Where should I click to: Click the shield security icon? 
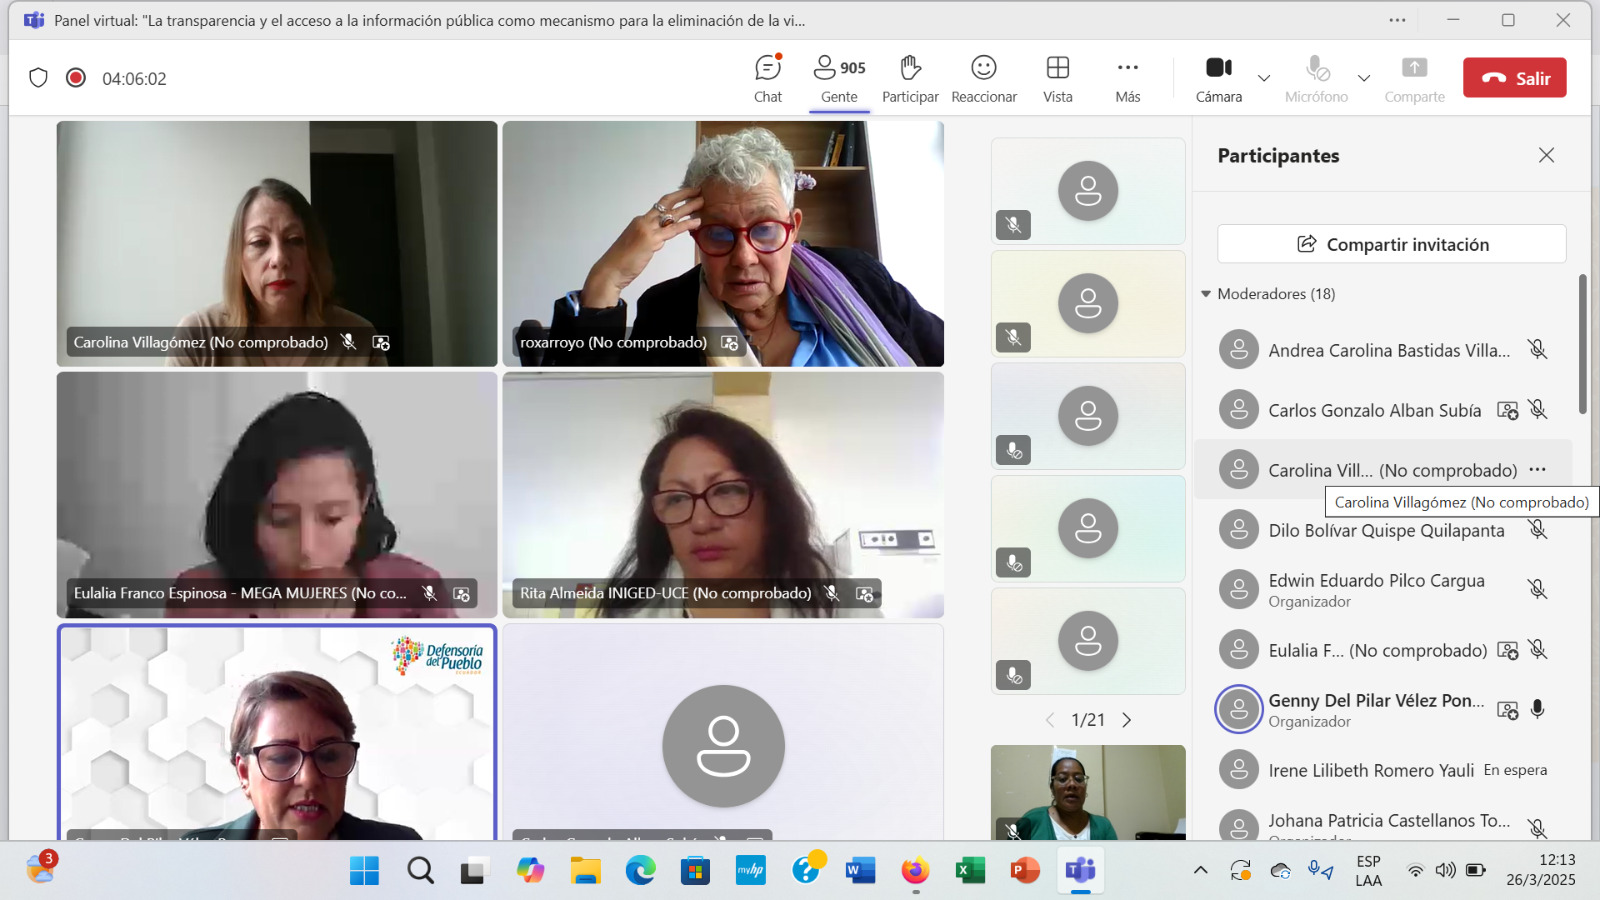coord(38,78)
